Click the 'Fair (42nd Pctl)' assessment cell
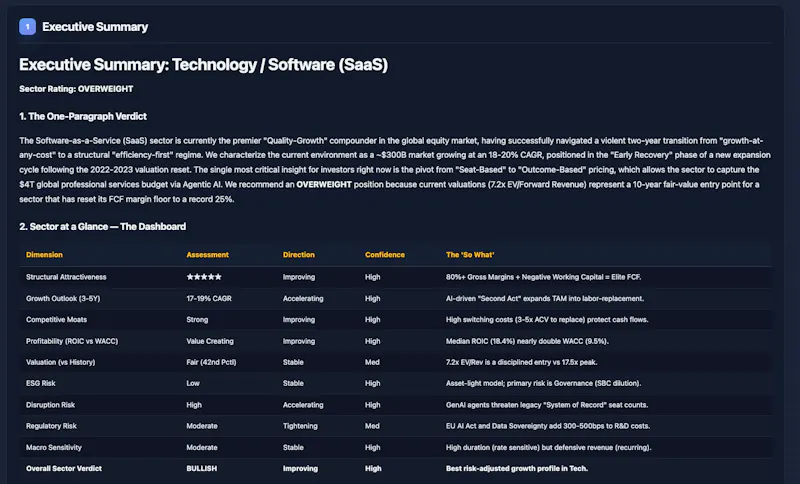This screenshot has width=800, height=484. pyautogui.click(x=211, y=362)
